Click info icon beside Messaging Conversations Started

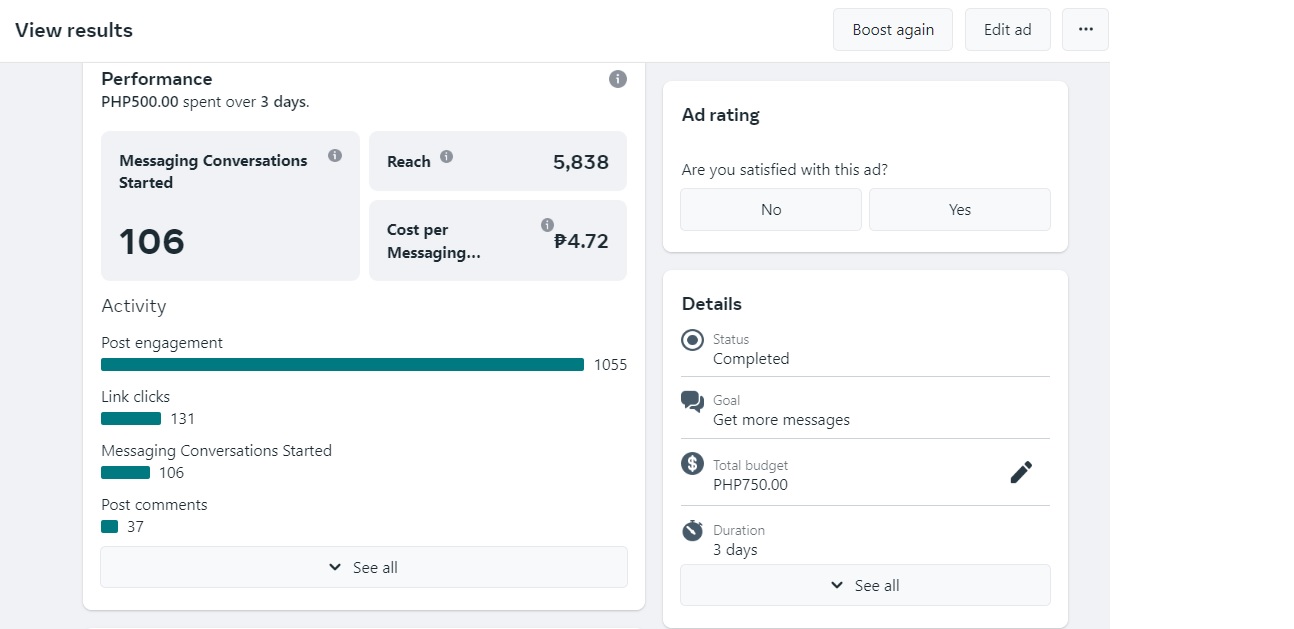click(335, 156)
